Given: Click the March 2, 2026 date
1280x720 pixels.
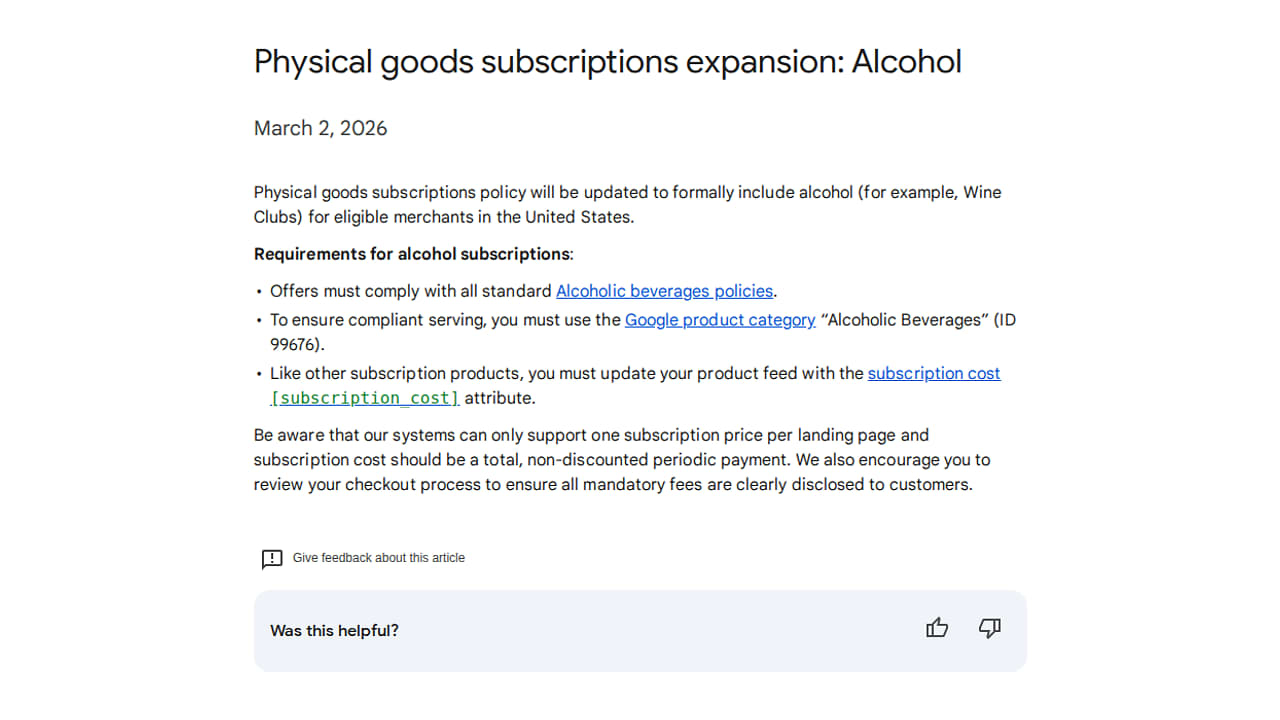Looking at the screenshot, I should tap(320, 128).
